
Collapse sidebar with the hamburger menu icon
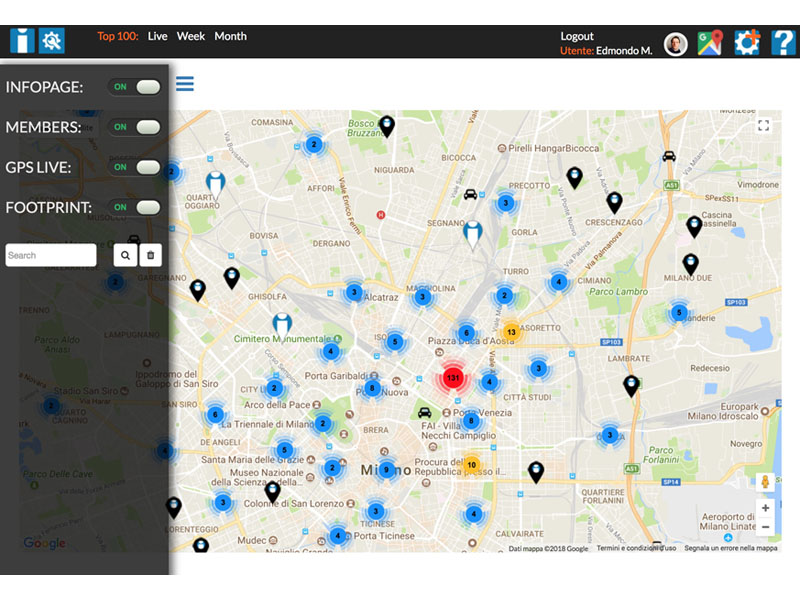(x=185, y=84)
